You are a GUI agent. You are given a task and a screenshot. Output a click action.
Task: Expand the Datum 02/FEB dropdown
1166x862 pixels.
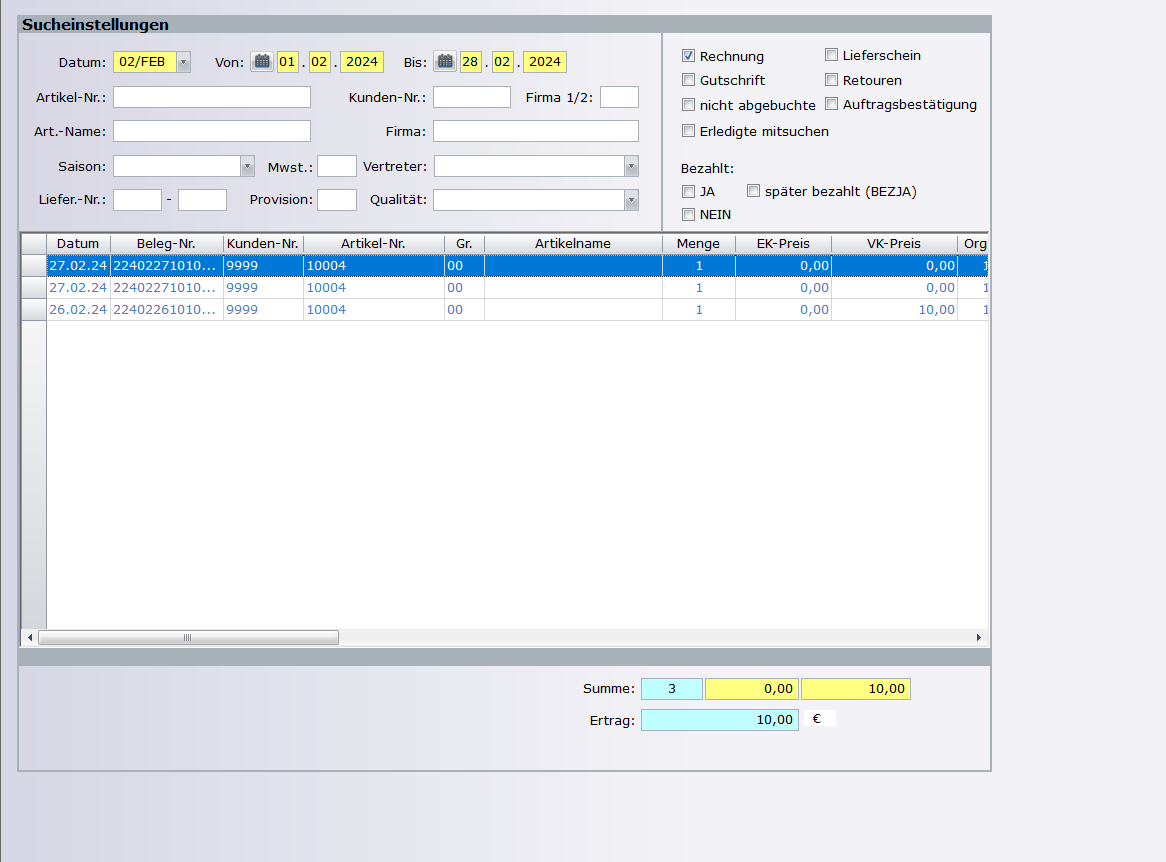(x=184, y=62)
